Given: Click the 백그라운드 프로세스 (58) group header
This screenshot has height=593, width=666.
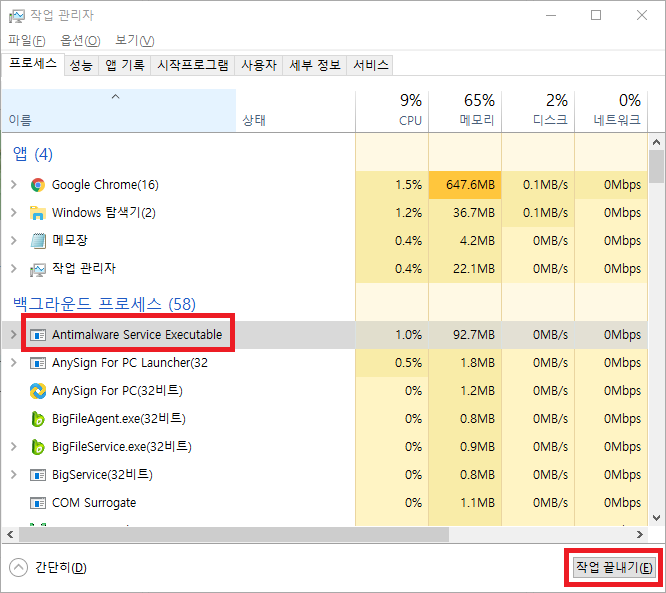Looking at the screenshot, I should point(104,304).
